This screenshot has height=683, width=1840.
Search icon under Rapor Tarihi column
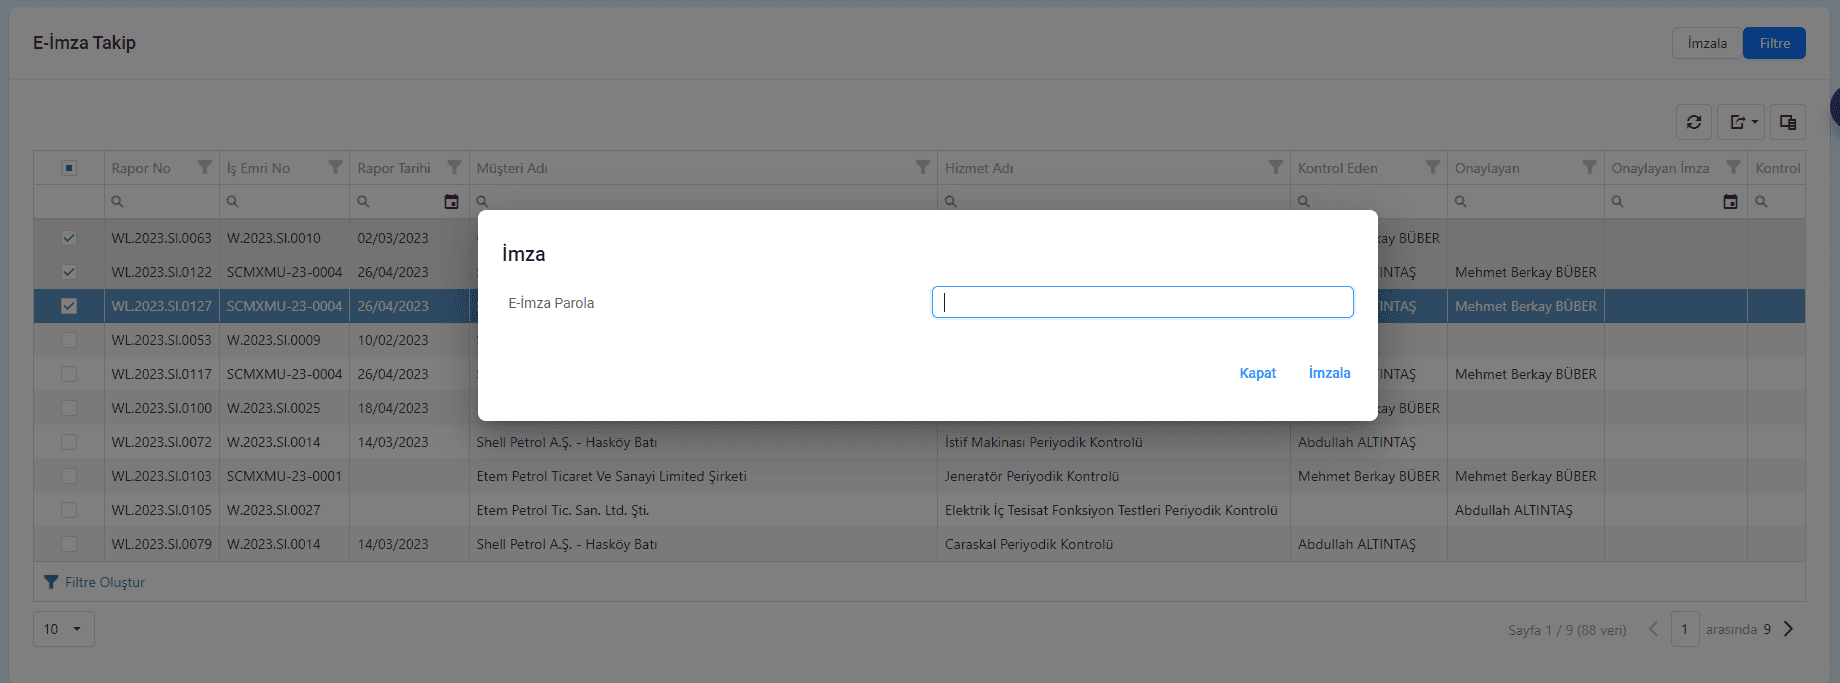pos(364,202)
